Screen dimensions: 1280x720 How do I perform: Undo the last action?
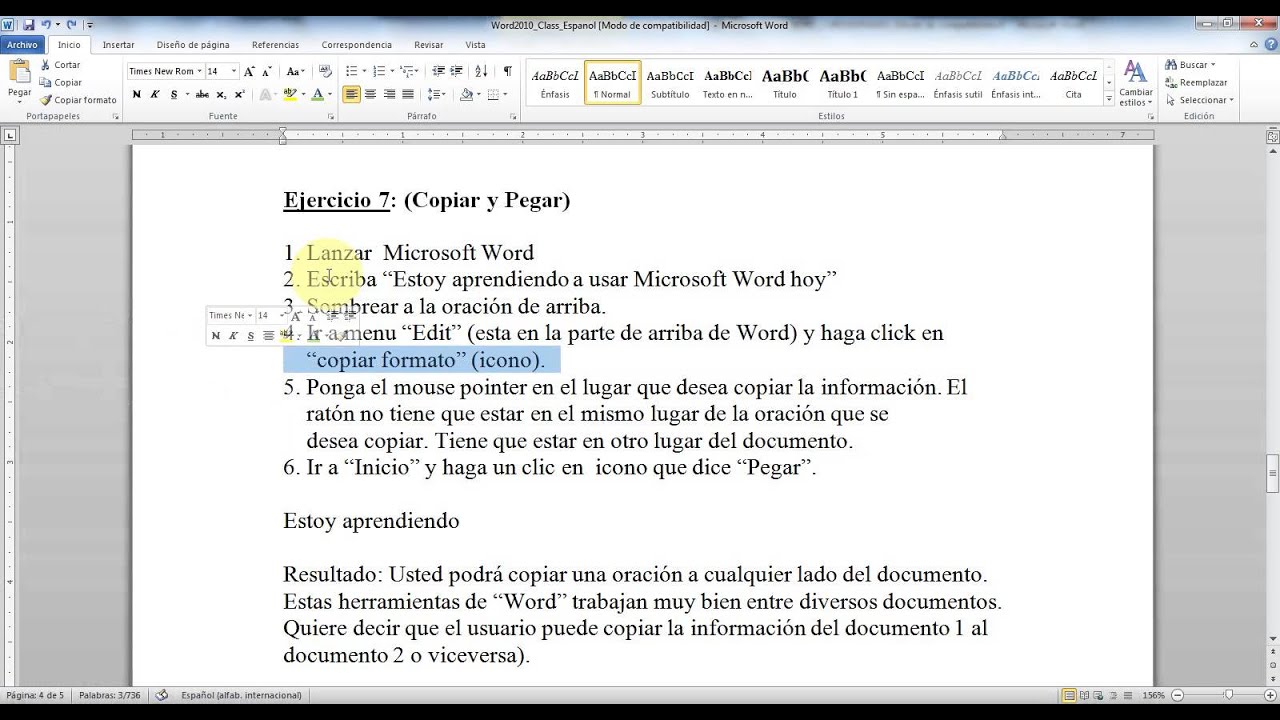pos(46,24)
